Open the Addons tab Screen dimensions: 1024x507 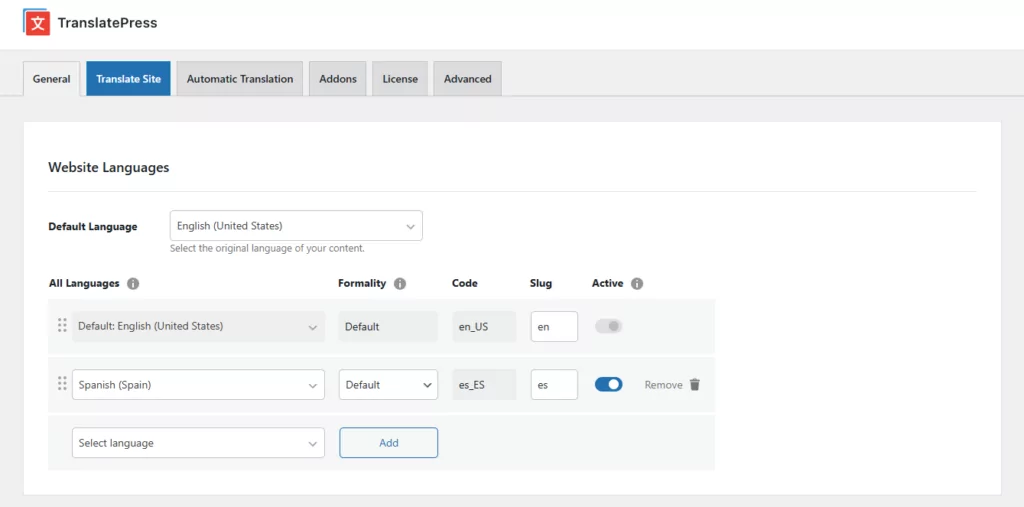(338, 78)
